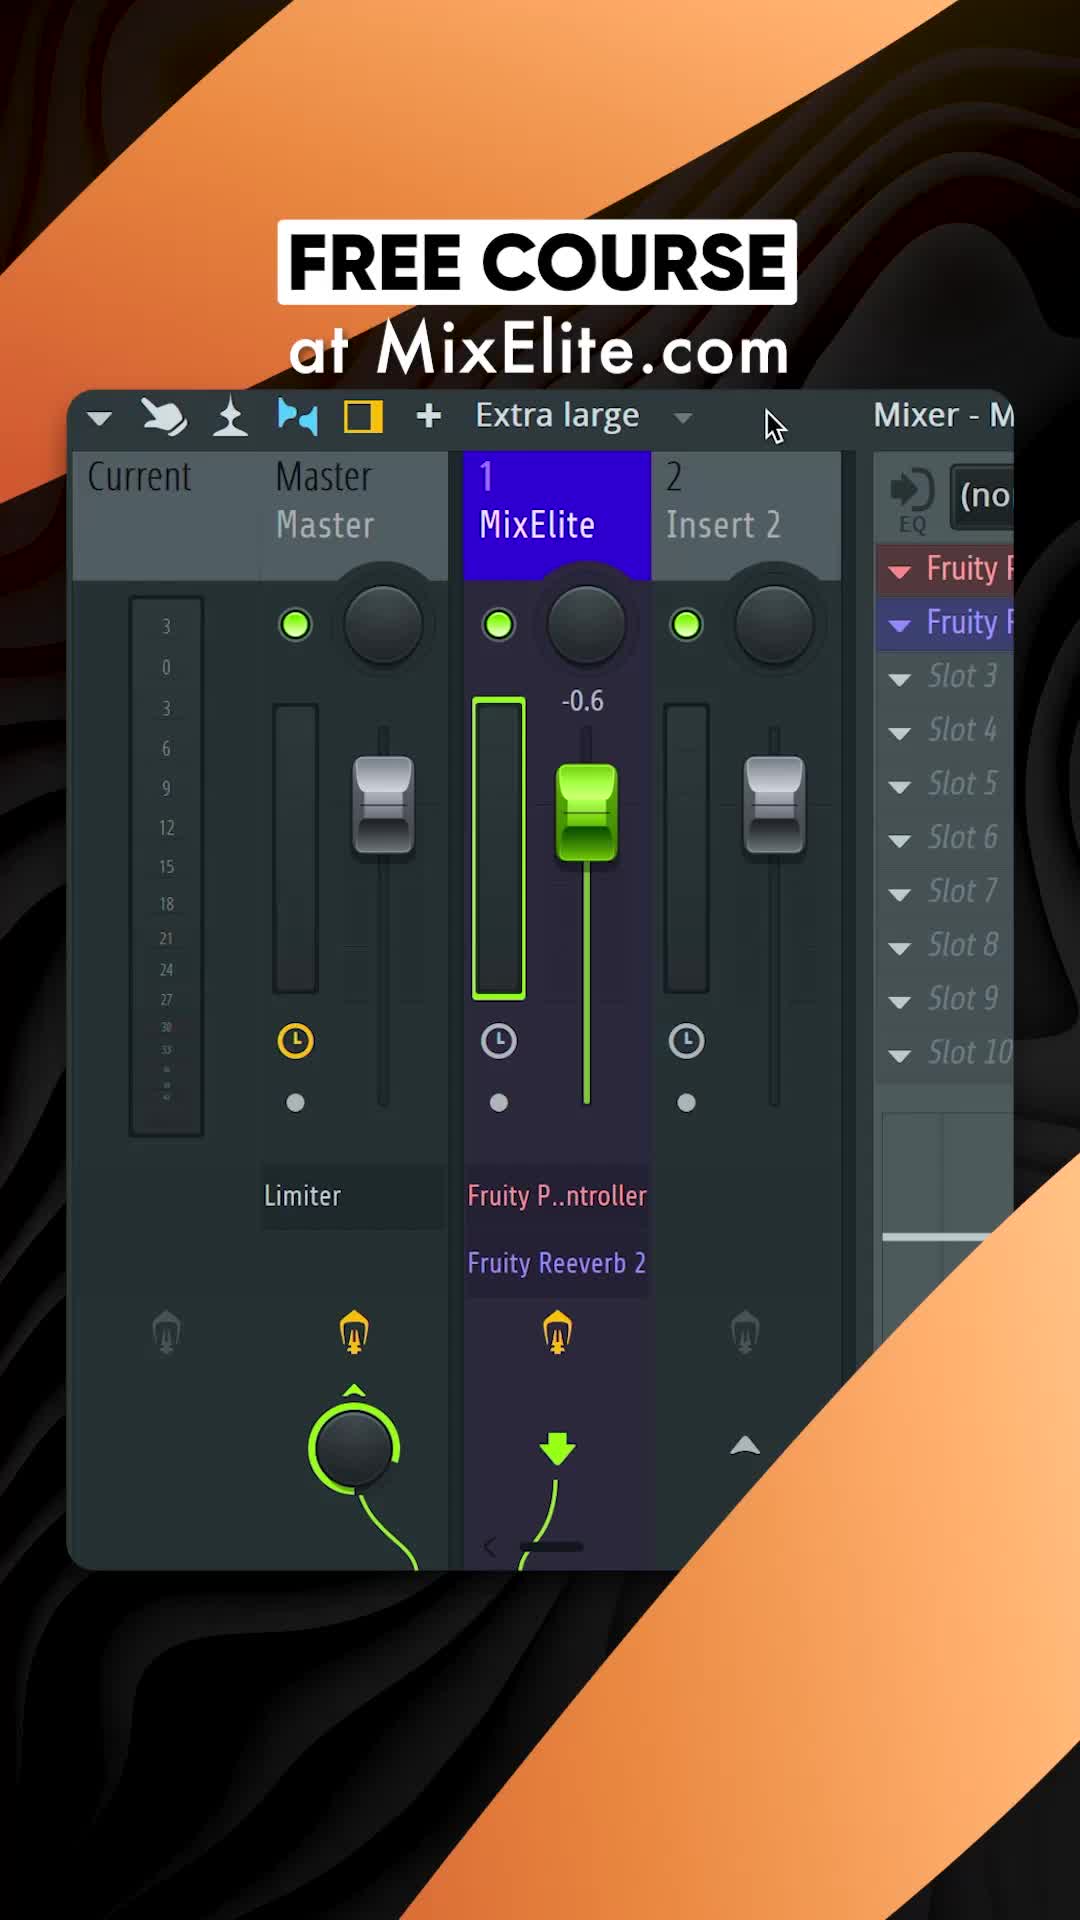Click the Insert 2 track level meter
The height and width of the screenshot is (1920, 1080).
pos(686,848)
